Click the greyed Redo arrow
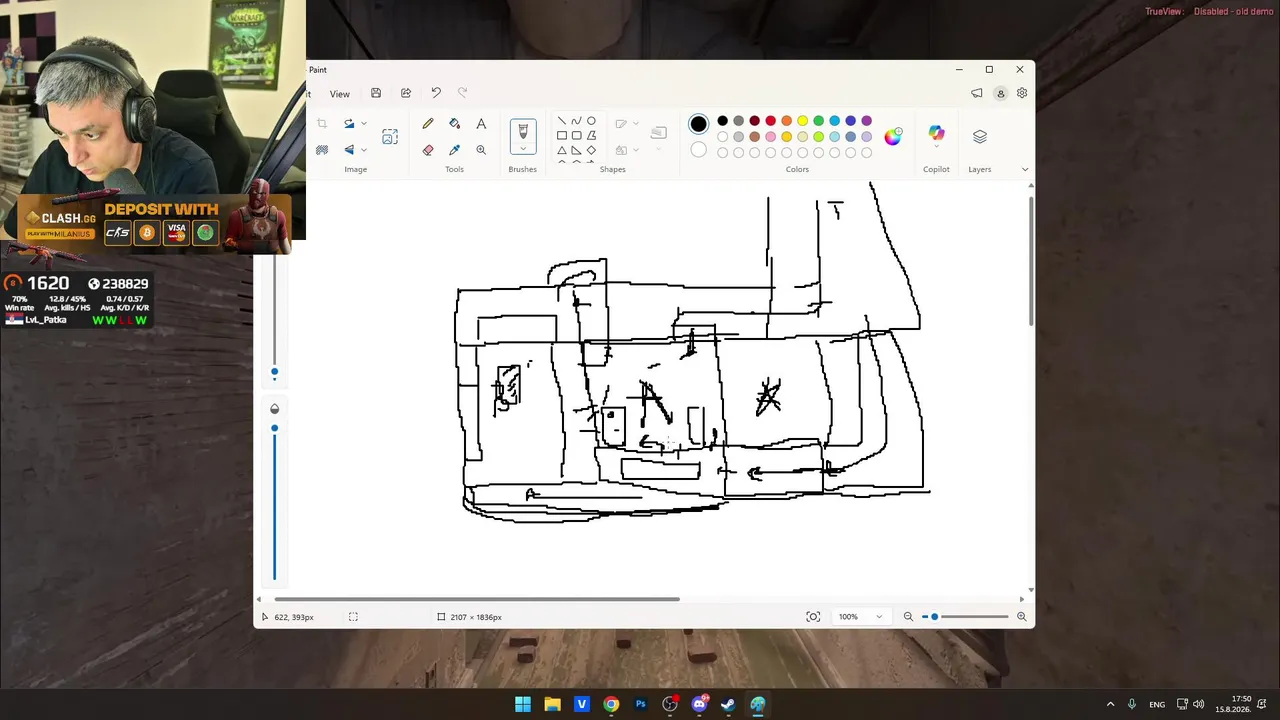The height and width of the screenshot is (720, 1280). coord(462,93)
